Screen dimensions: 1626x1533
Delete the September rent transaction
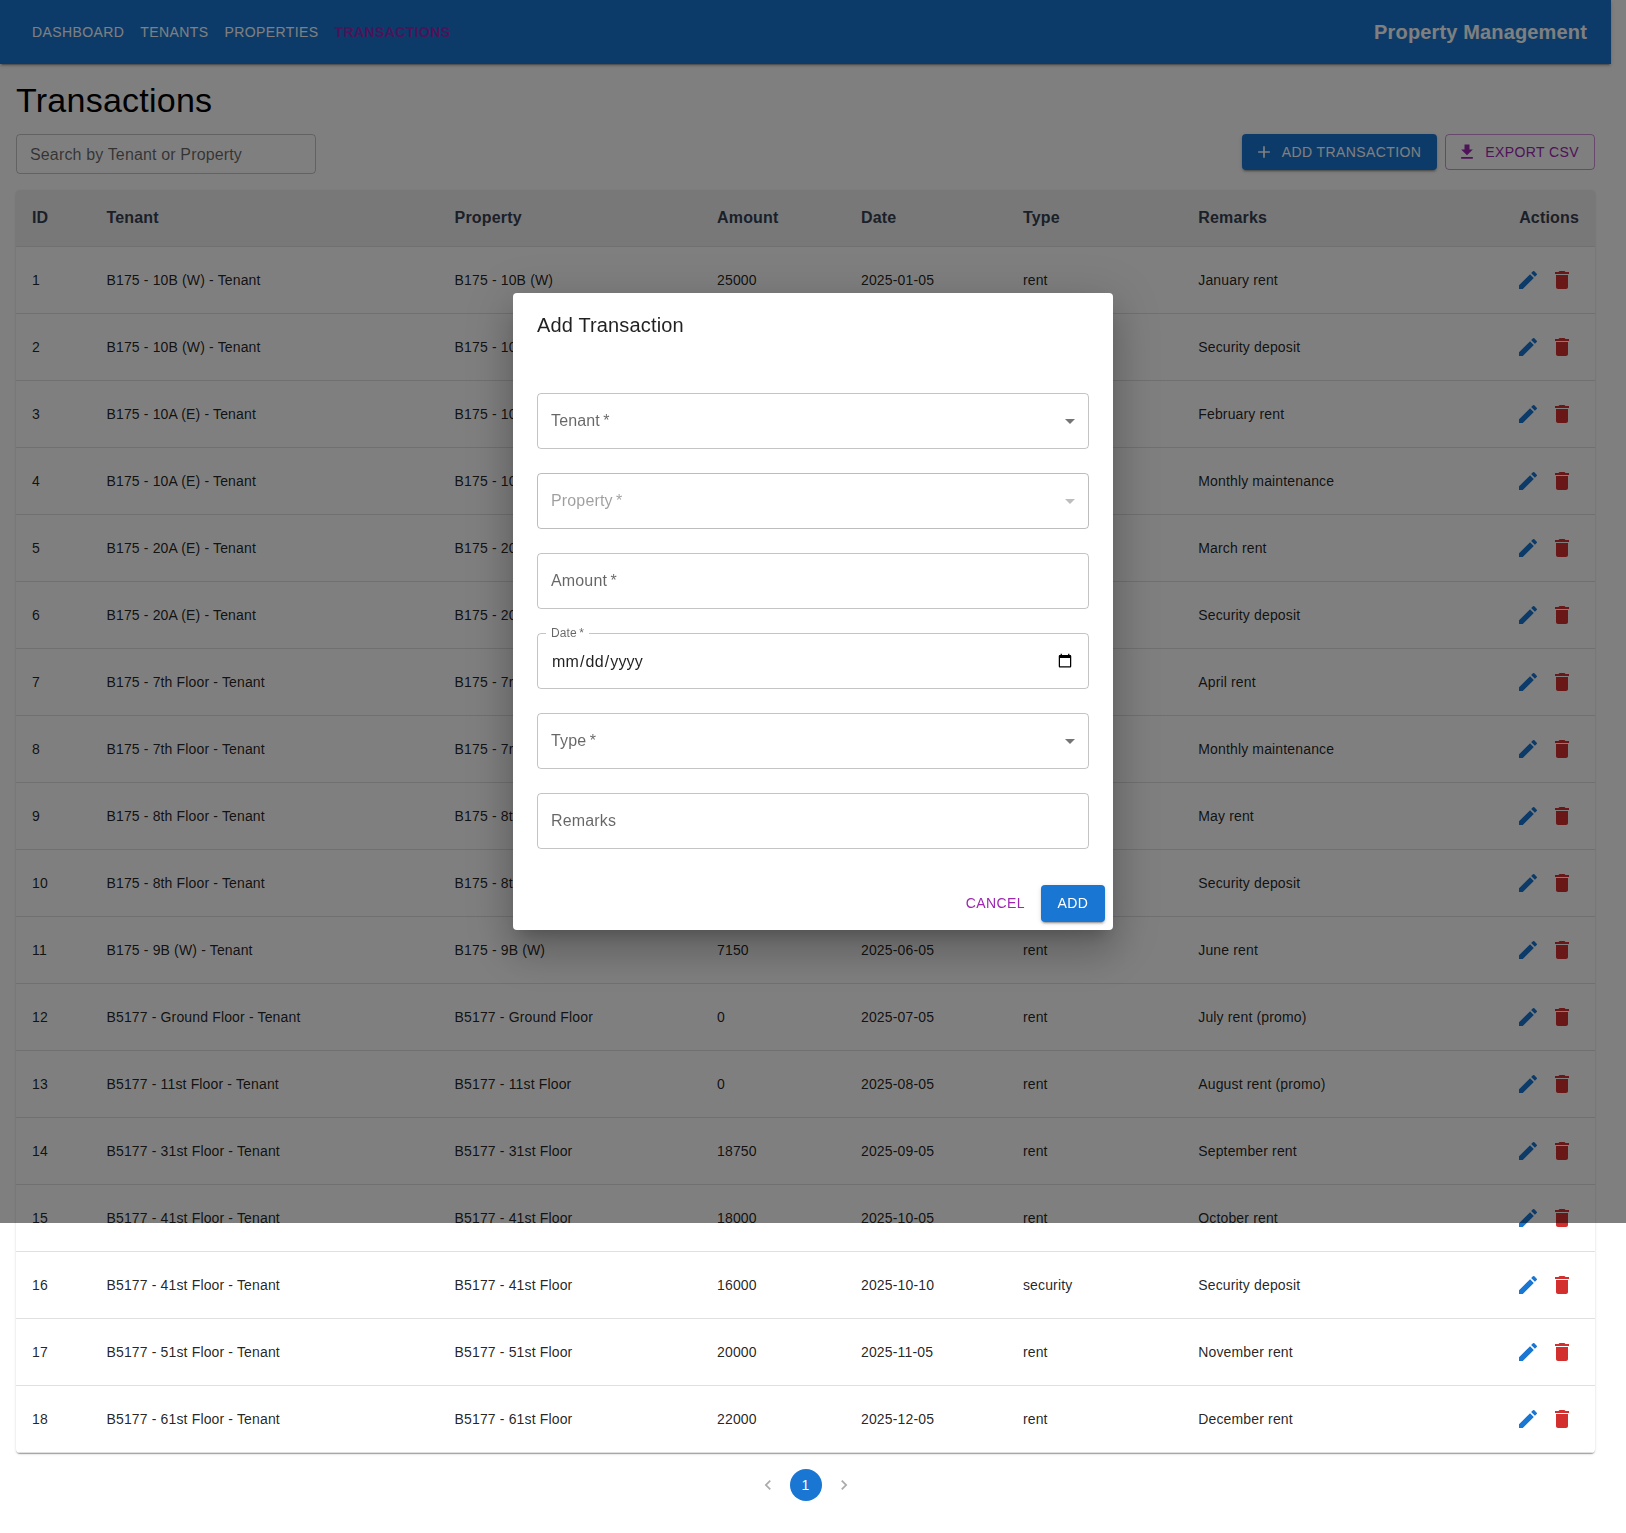click(1562, 1151)
